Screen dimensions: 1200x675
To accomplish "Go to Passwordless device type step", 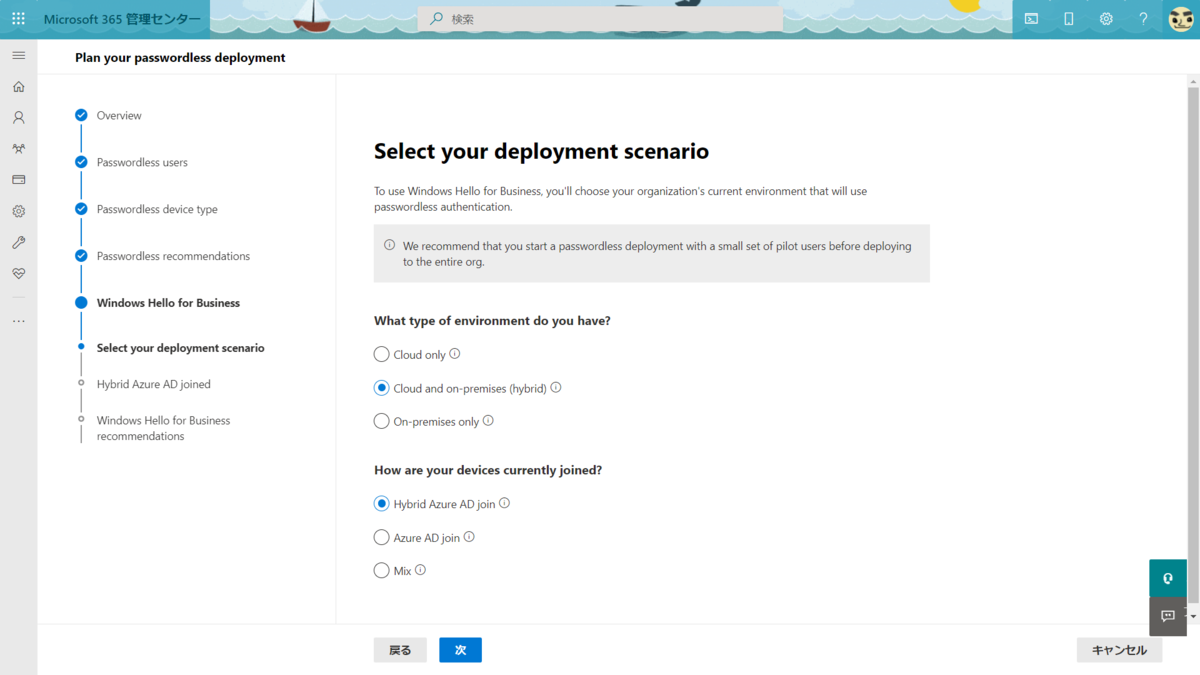I will click(x=157, y=209).
